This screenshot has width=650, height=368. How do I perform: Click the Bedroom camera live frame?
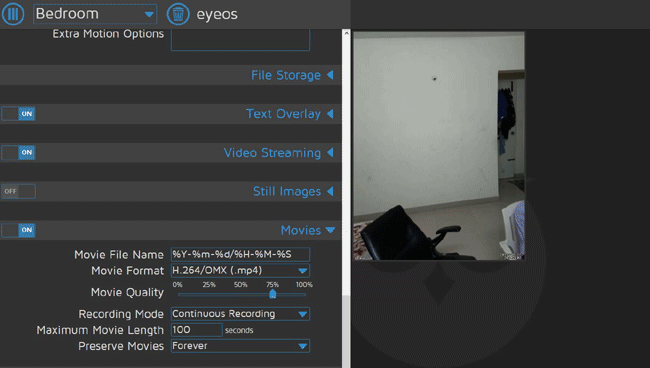pos(439,146)
